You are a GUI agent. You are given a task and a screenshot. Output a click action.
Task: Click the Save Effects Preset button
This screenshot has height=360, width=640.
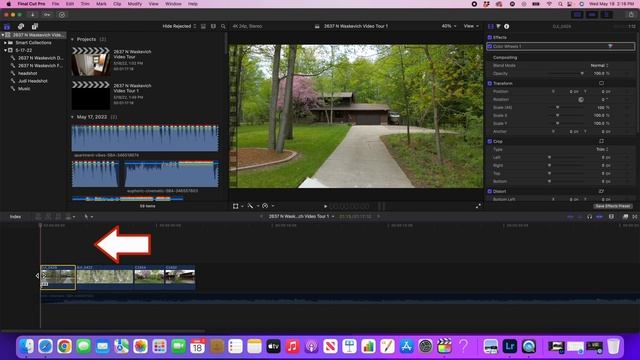(612, 206)
